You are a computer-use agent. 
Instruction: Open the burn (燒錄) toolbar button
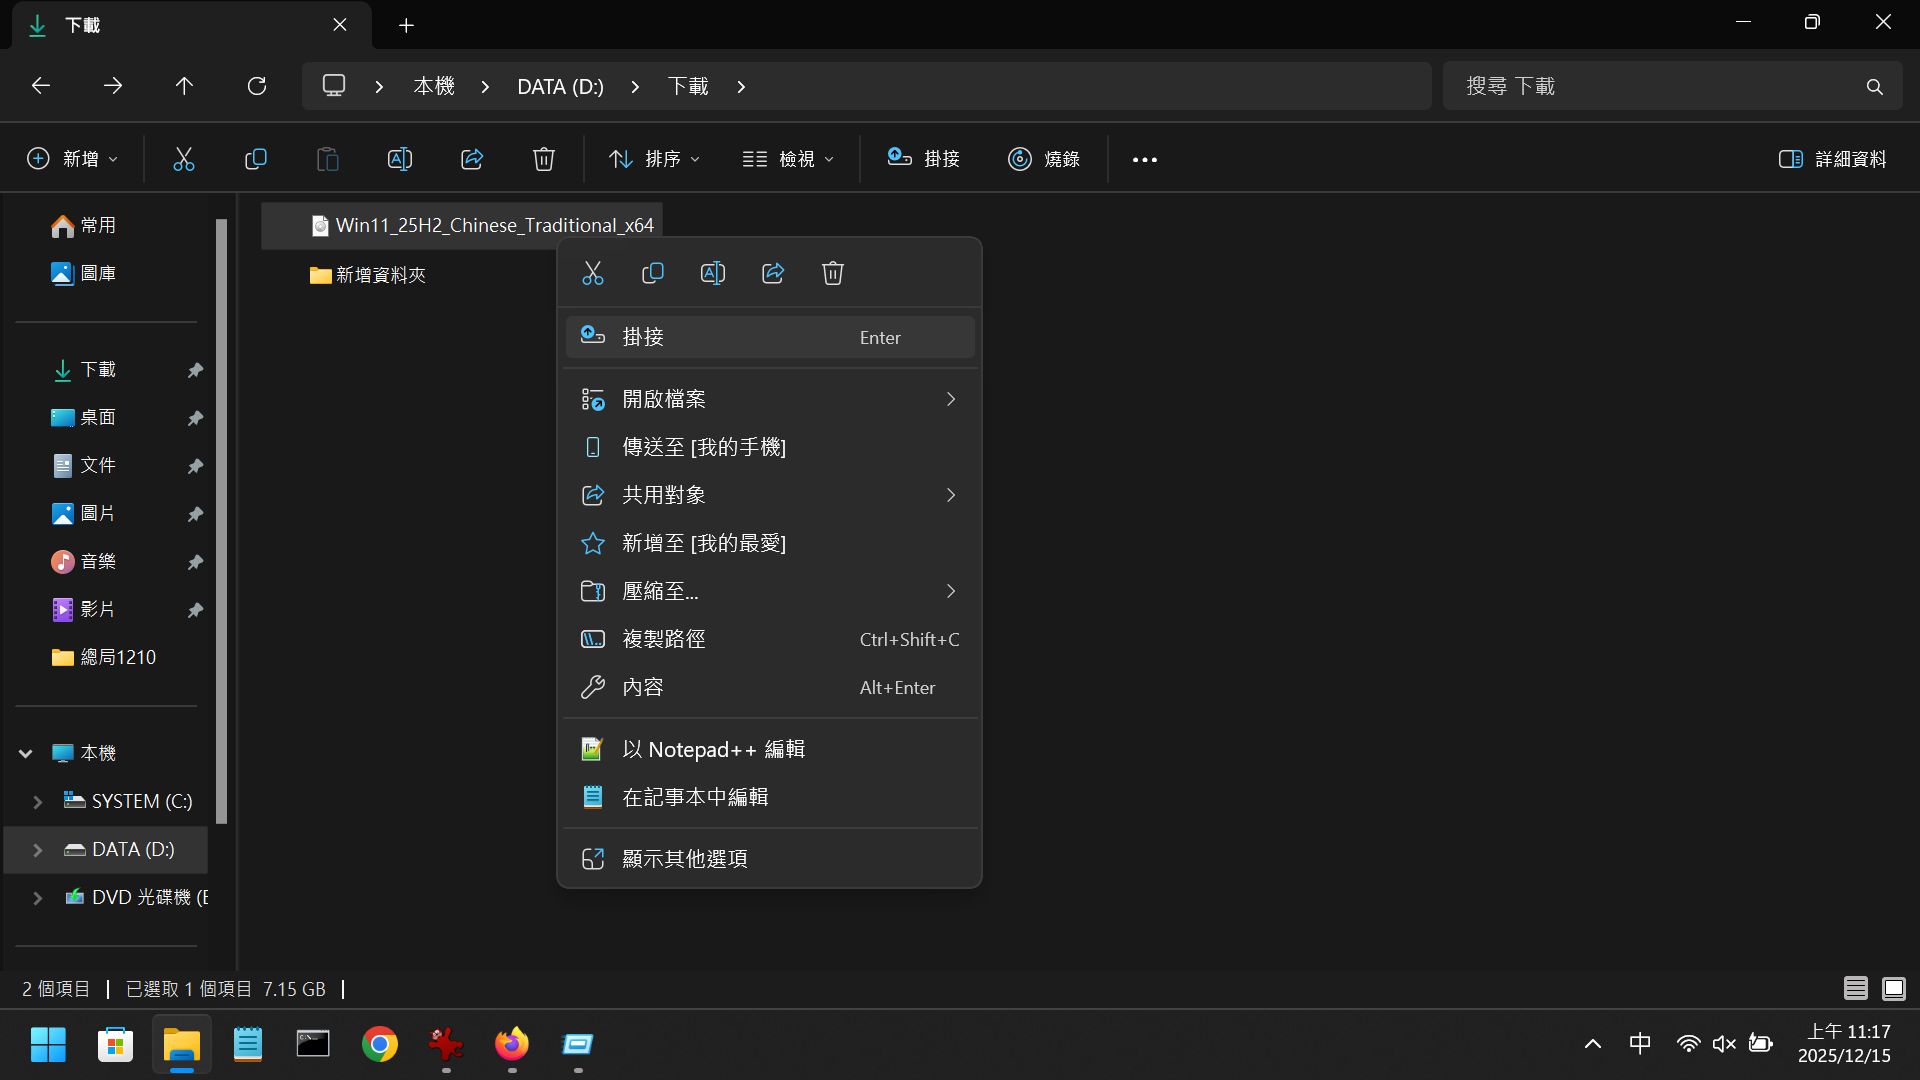pyautogui.click(x=1044, y=159)
